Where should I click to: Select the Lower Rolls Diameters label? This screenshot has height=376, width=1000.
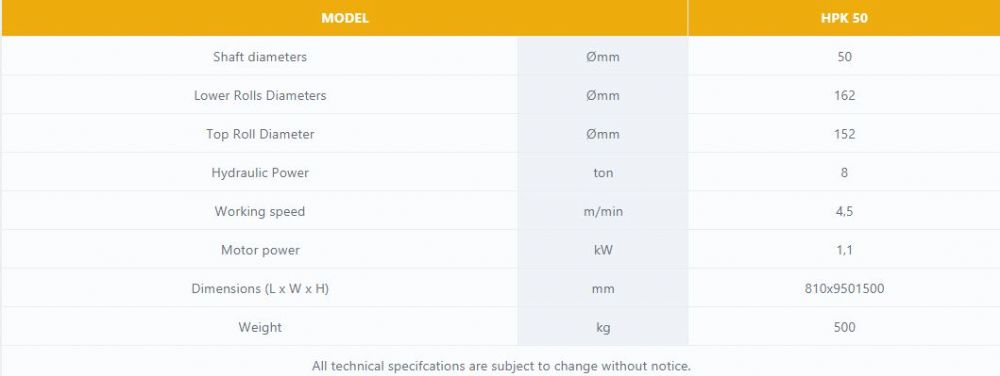click(260, 96)
